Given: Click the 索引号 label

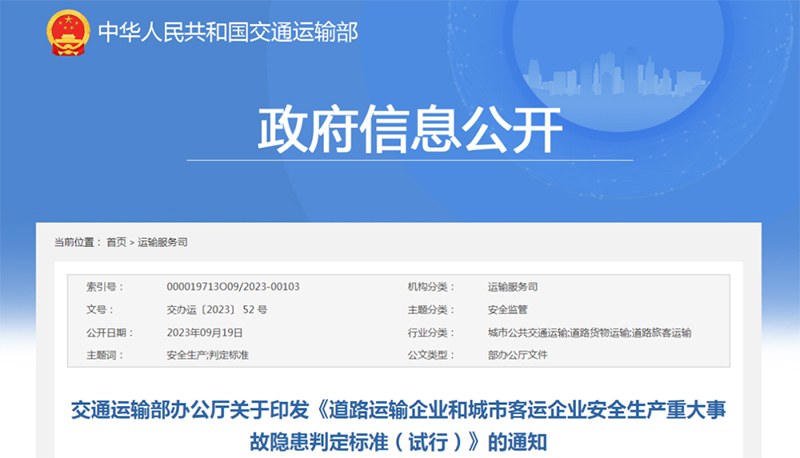Looking at the screenshot, I should (105, 287).
